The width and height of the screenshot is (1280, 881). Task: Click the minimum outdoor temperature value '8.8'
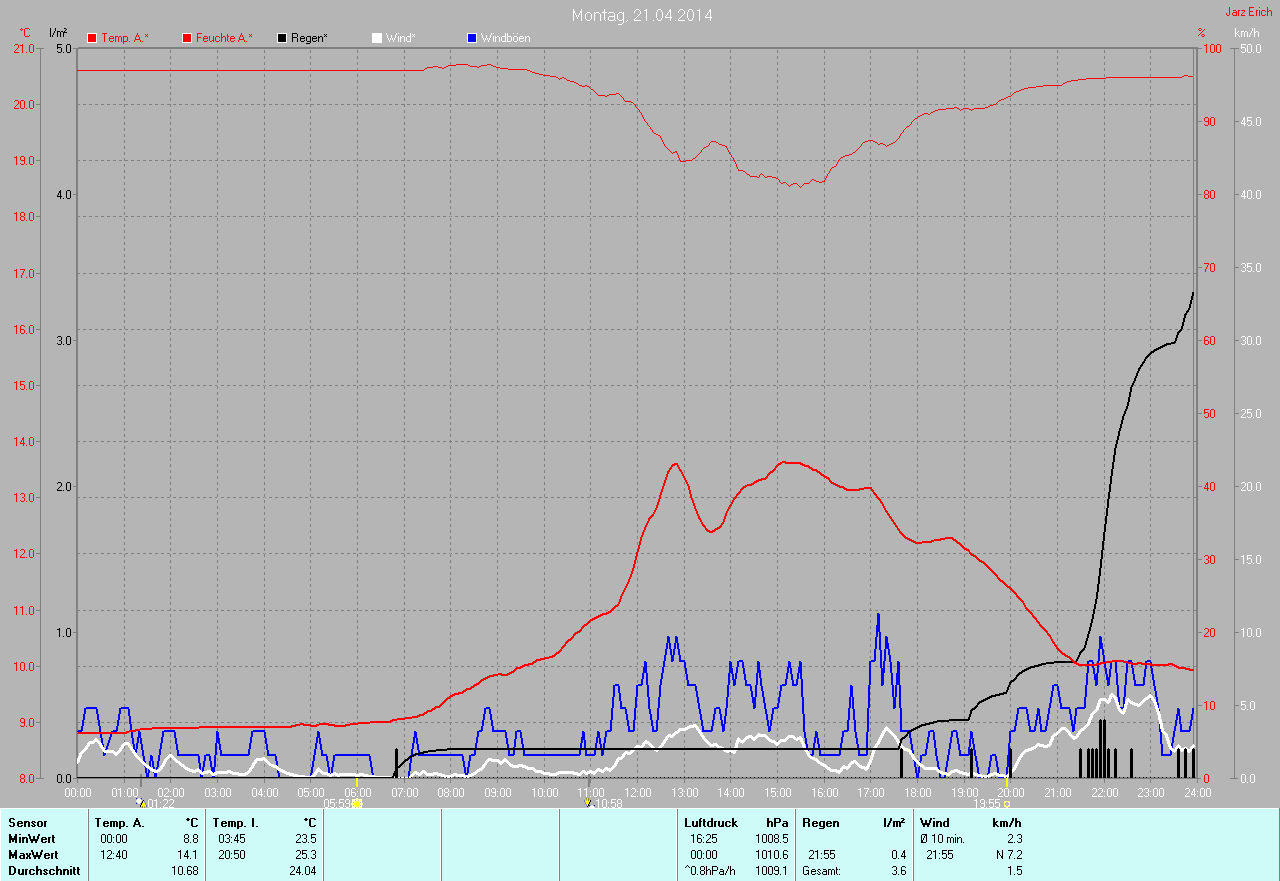click(190, 839)
